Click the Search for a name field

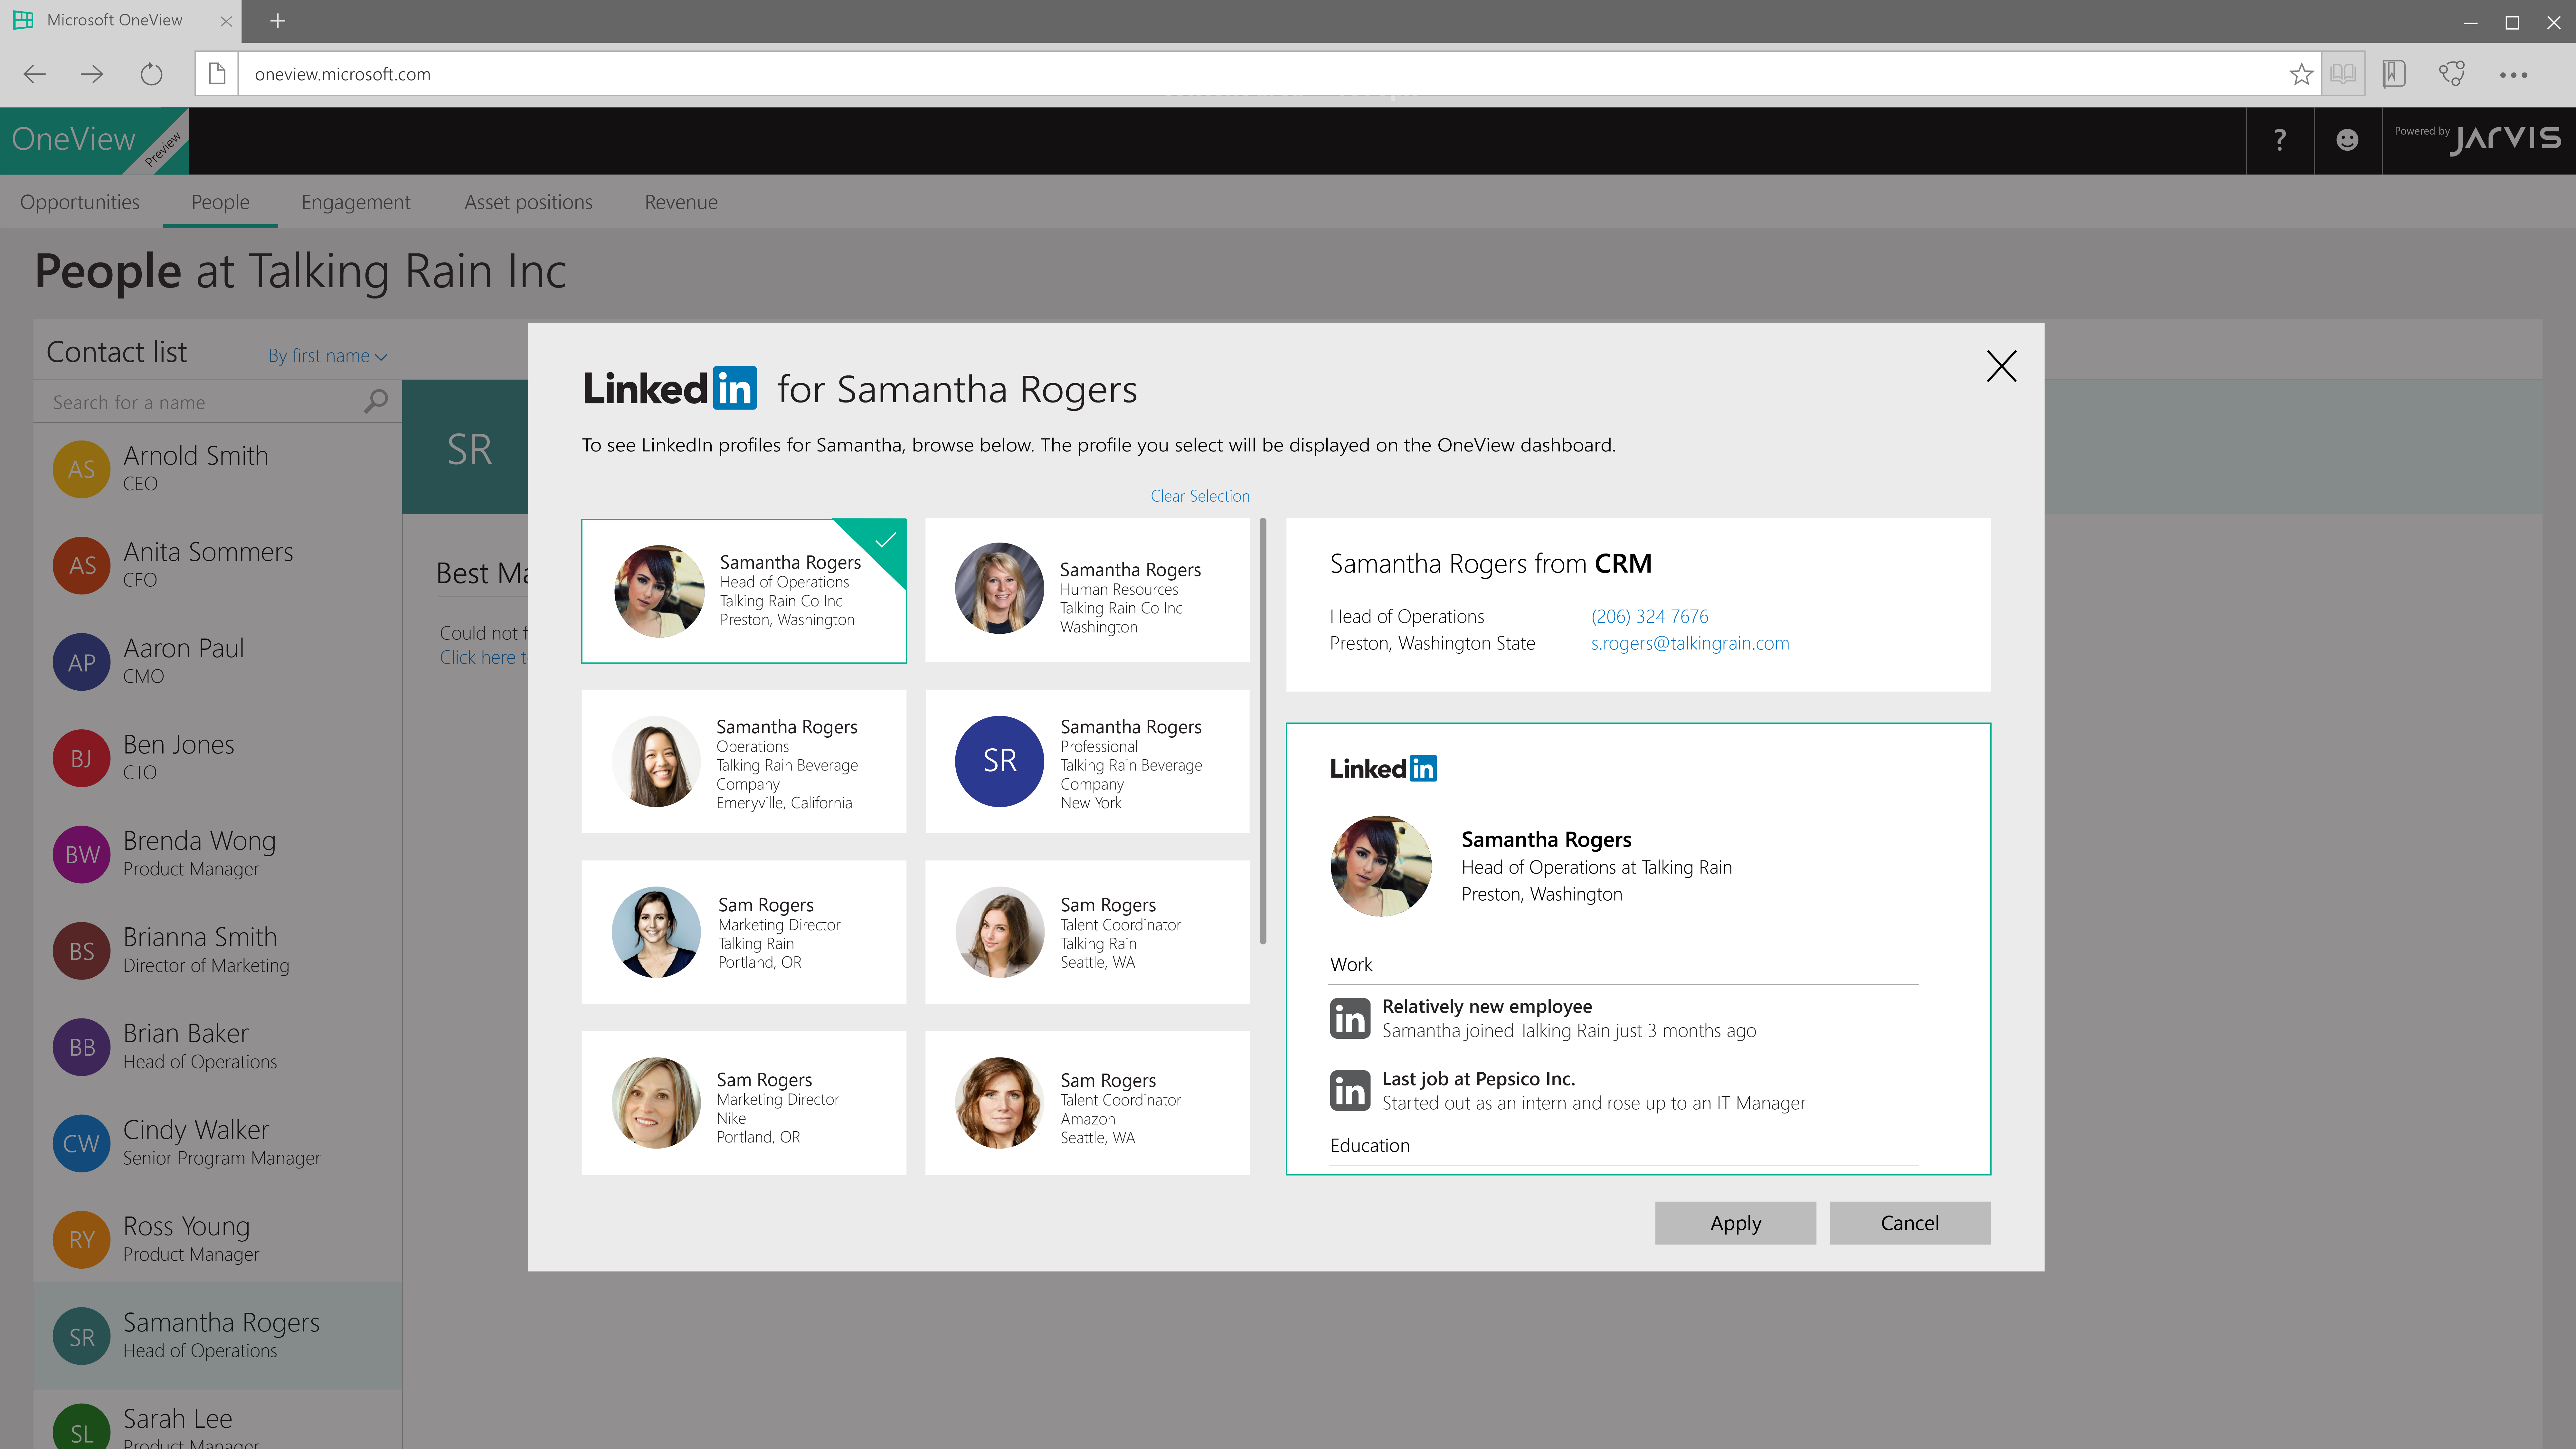click(x=200, y=402)
